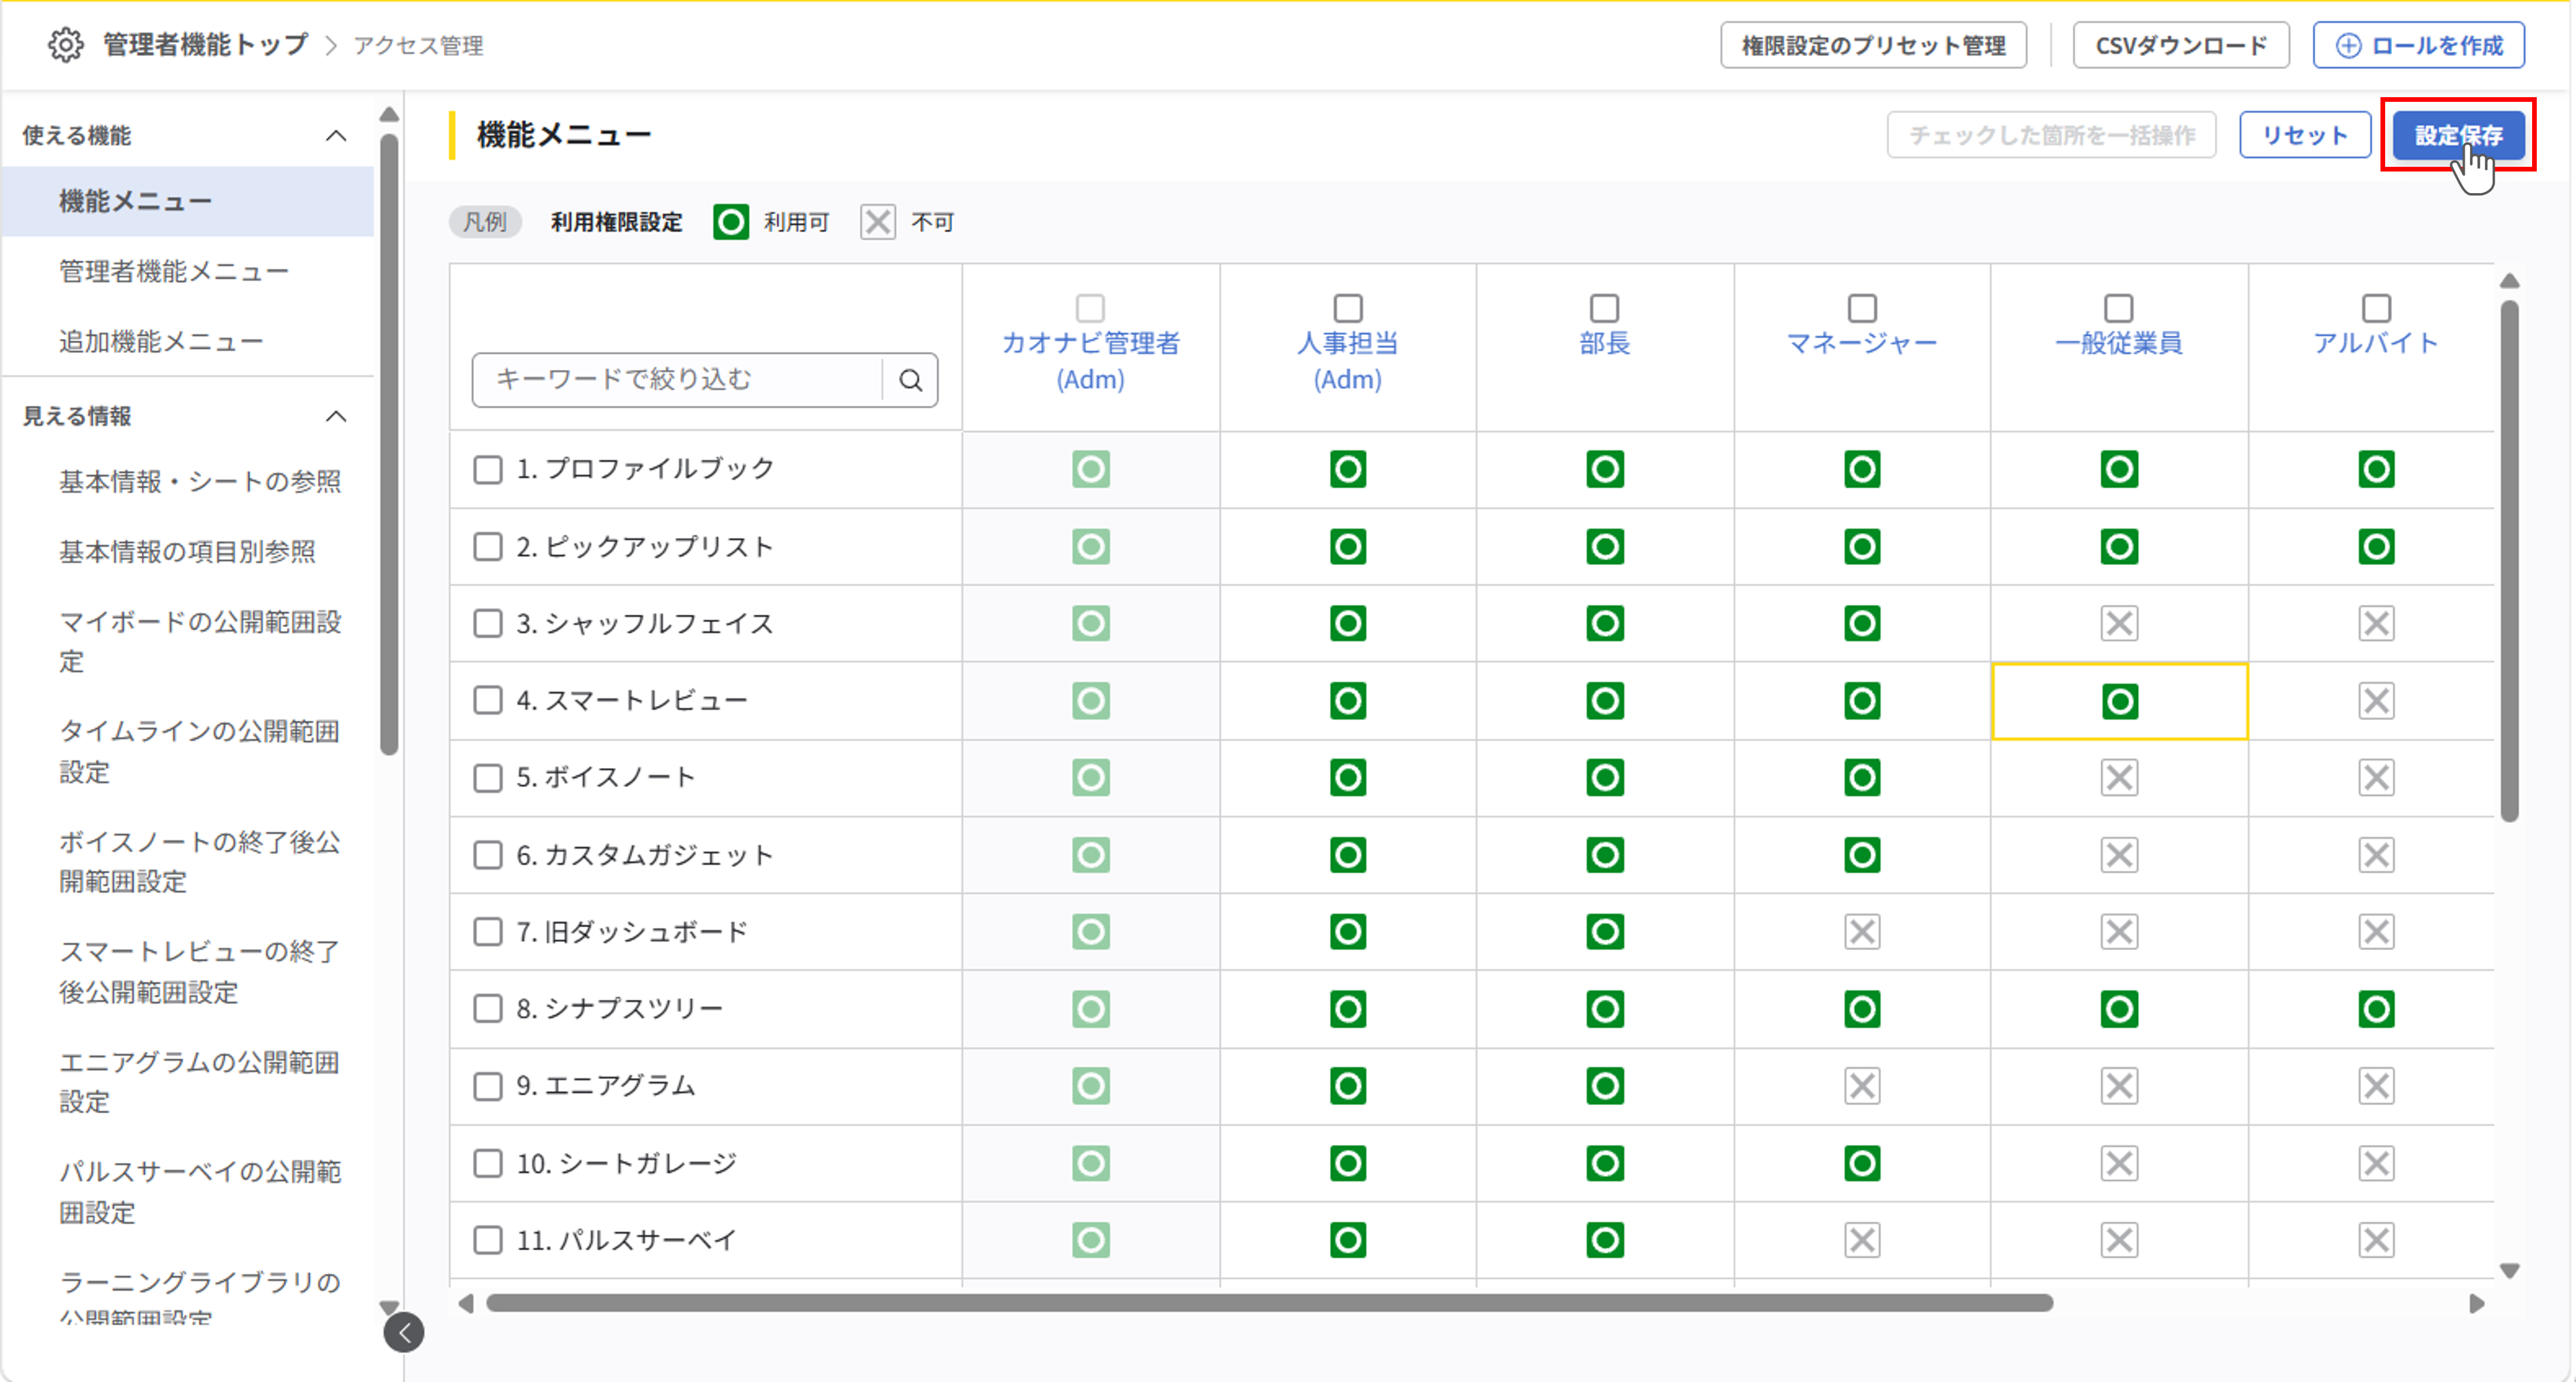Toggle スマートレビュー highlighted cell for 一般従業員

(2119, 701)
